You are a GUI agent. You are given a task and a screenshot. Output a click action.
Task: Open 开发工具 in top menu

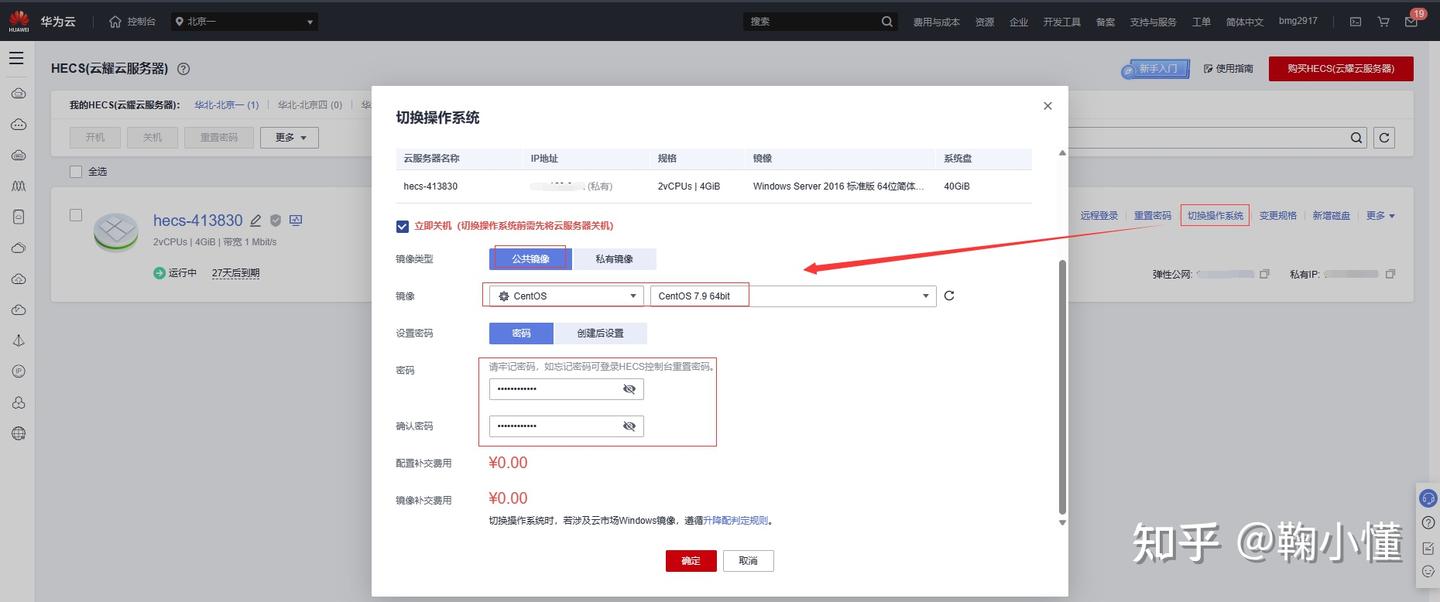coord(1062,22)
